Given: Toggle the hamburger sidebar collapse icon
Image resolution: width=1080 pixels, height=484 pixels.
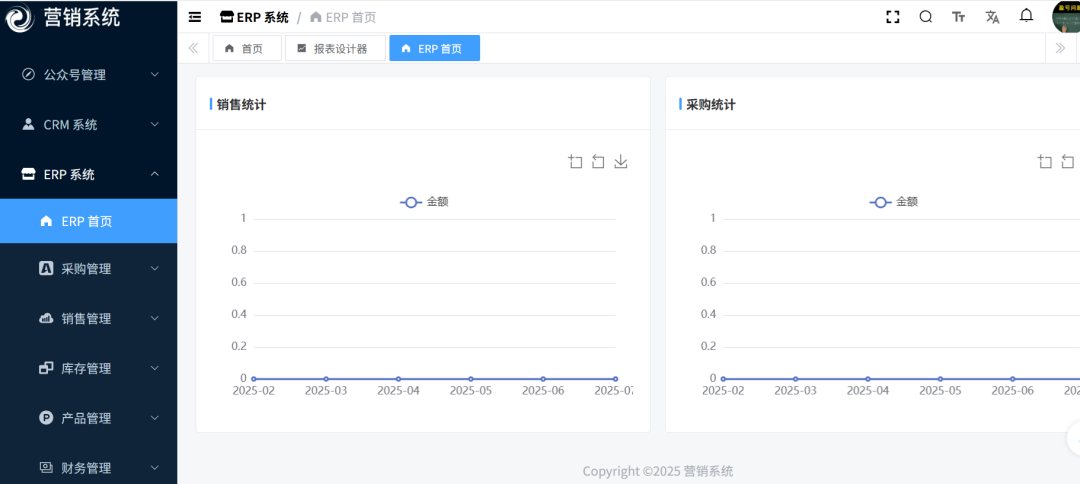Looking at the screenshot, I should point(195,17).
